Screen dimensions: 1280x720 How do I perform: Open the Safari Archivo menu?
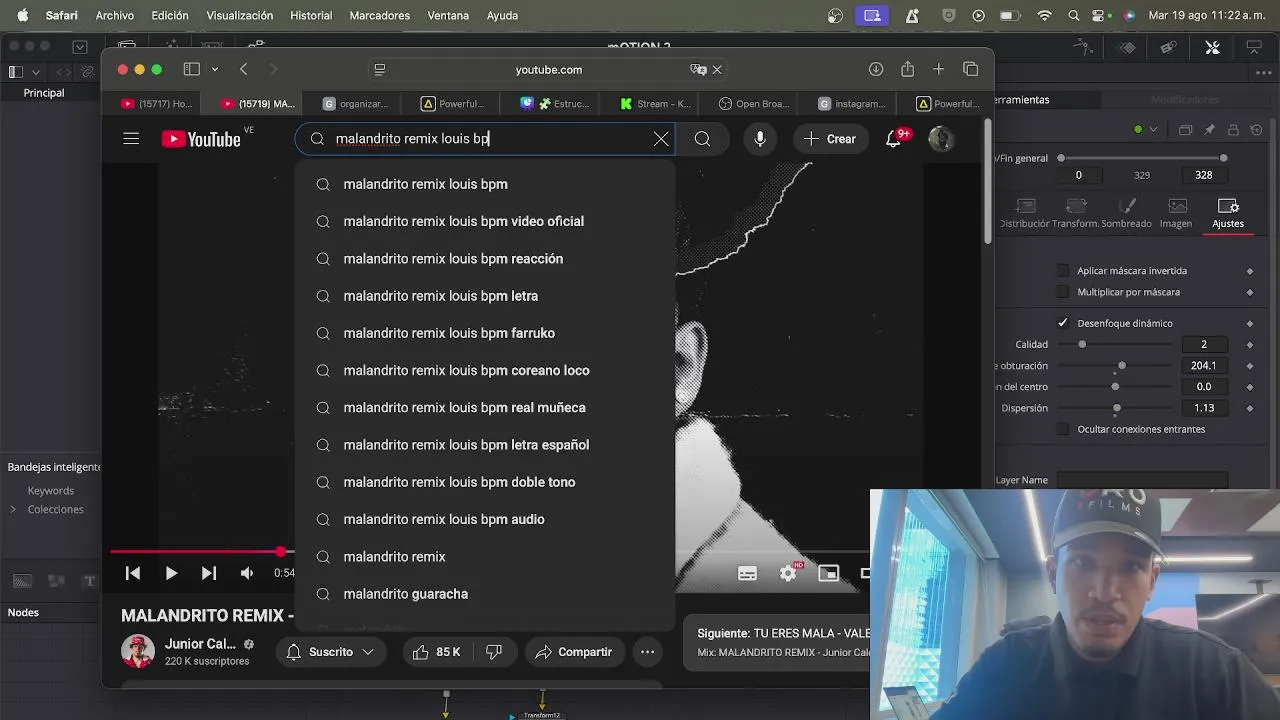point(115,15)
